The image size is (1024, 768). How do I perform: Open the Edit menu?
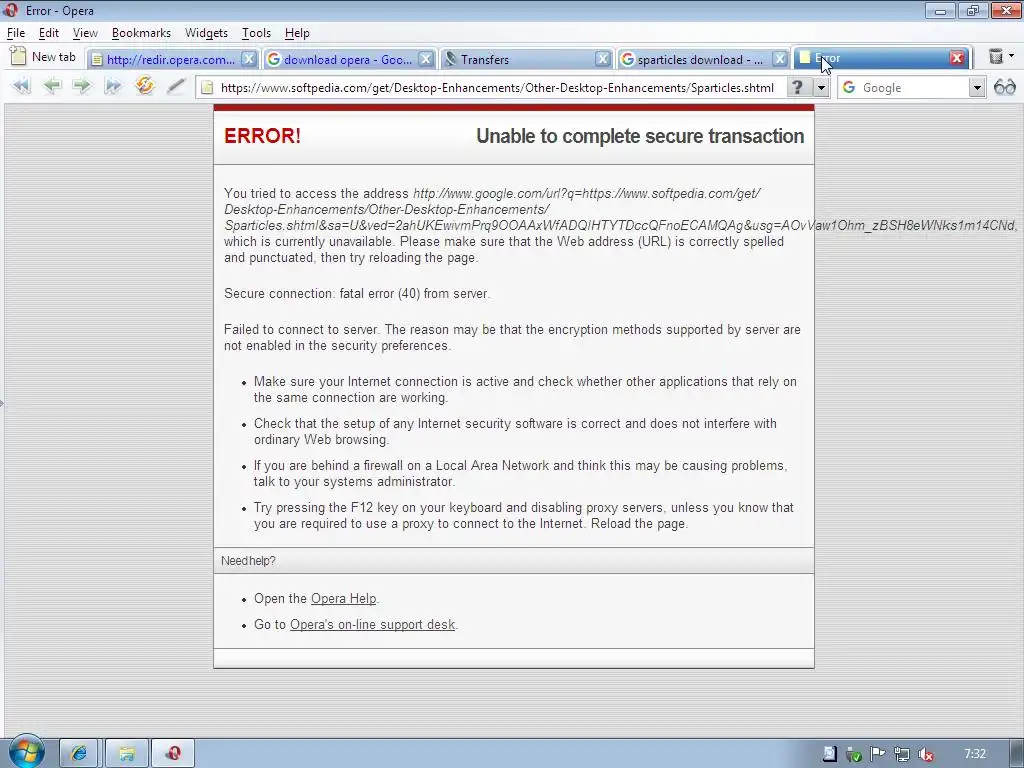(48, 33)
